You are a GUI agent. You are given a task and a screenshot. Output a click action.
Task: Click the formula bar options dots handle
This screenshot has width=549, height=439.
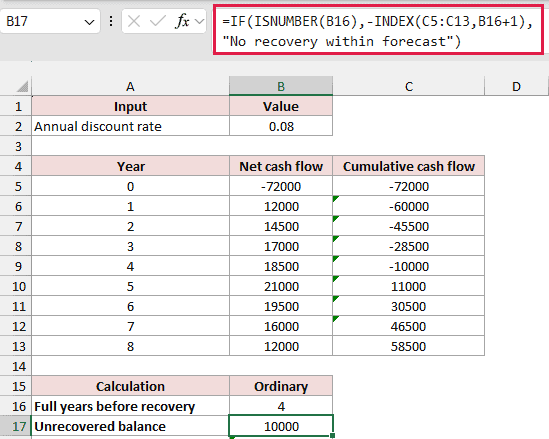[111, 21]
